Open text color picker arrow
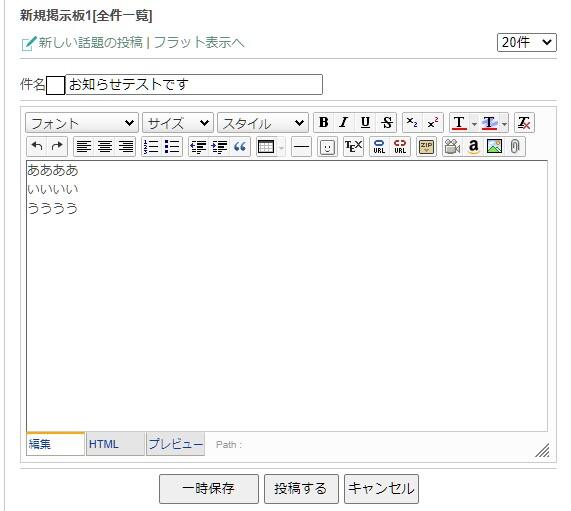 [474, 123]
